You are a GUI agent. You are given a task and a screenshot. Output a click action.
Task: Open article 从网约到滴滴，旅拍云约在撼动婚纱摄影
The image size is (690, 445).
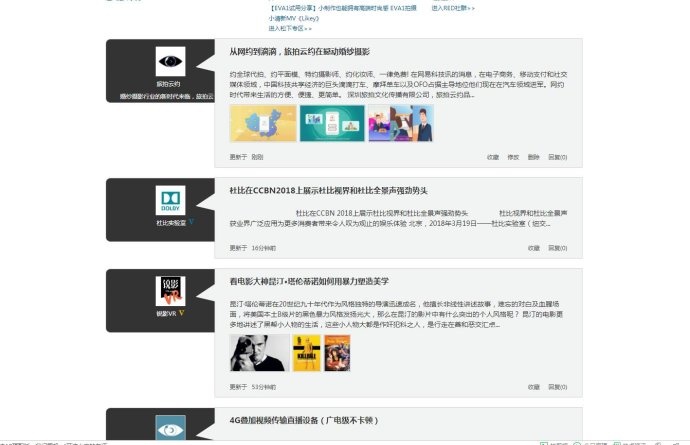tap(299, 51)
